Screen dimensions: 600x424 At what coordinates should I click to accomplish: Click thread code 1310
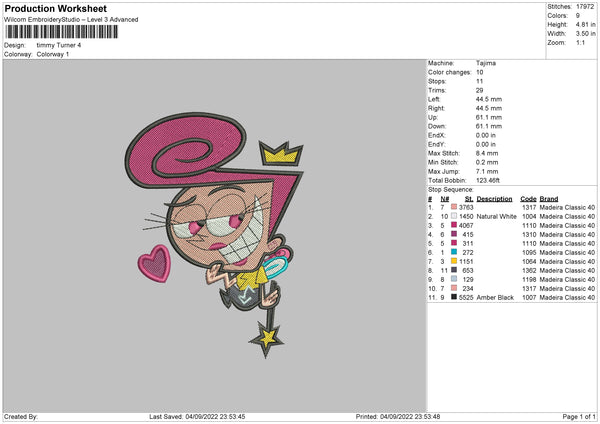pos(529,235)
